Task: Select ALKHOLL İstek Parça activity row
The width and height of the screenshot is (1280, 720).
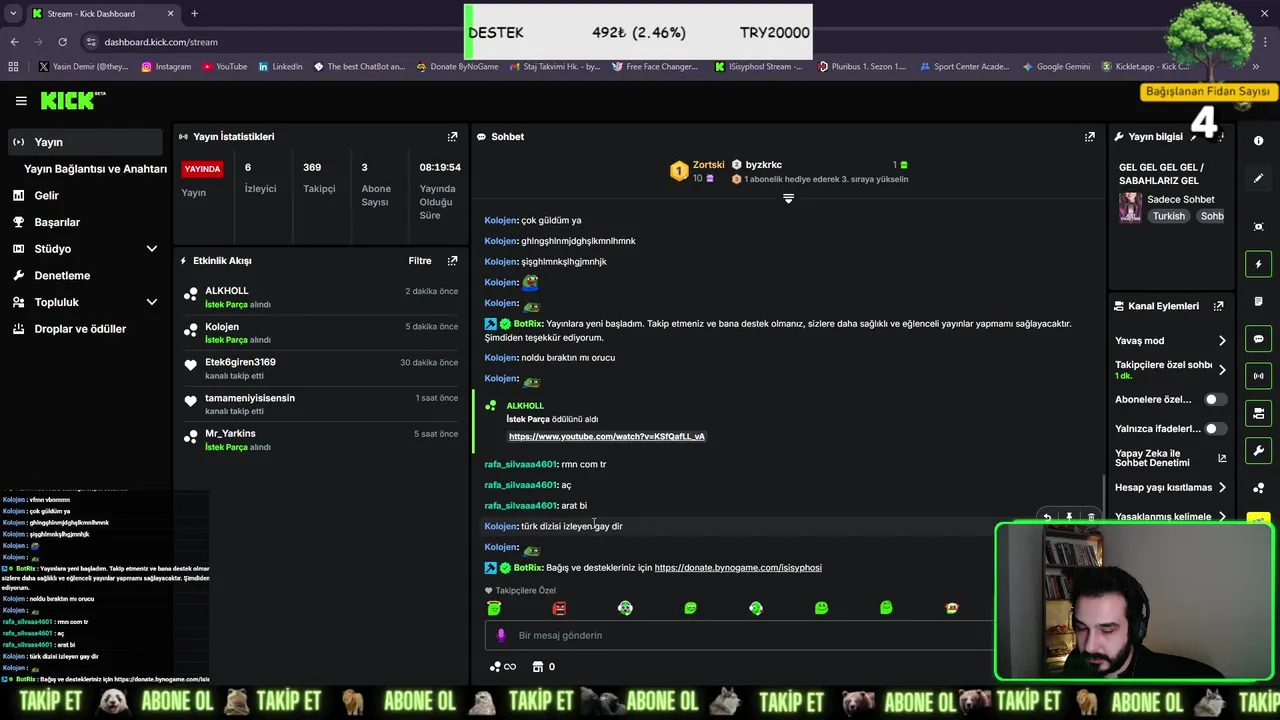Action: point(320,297)
